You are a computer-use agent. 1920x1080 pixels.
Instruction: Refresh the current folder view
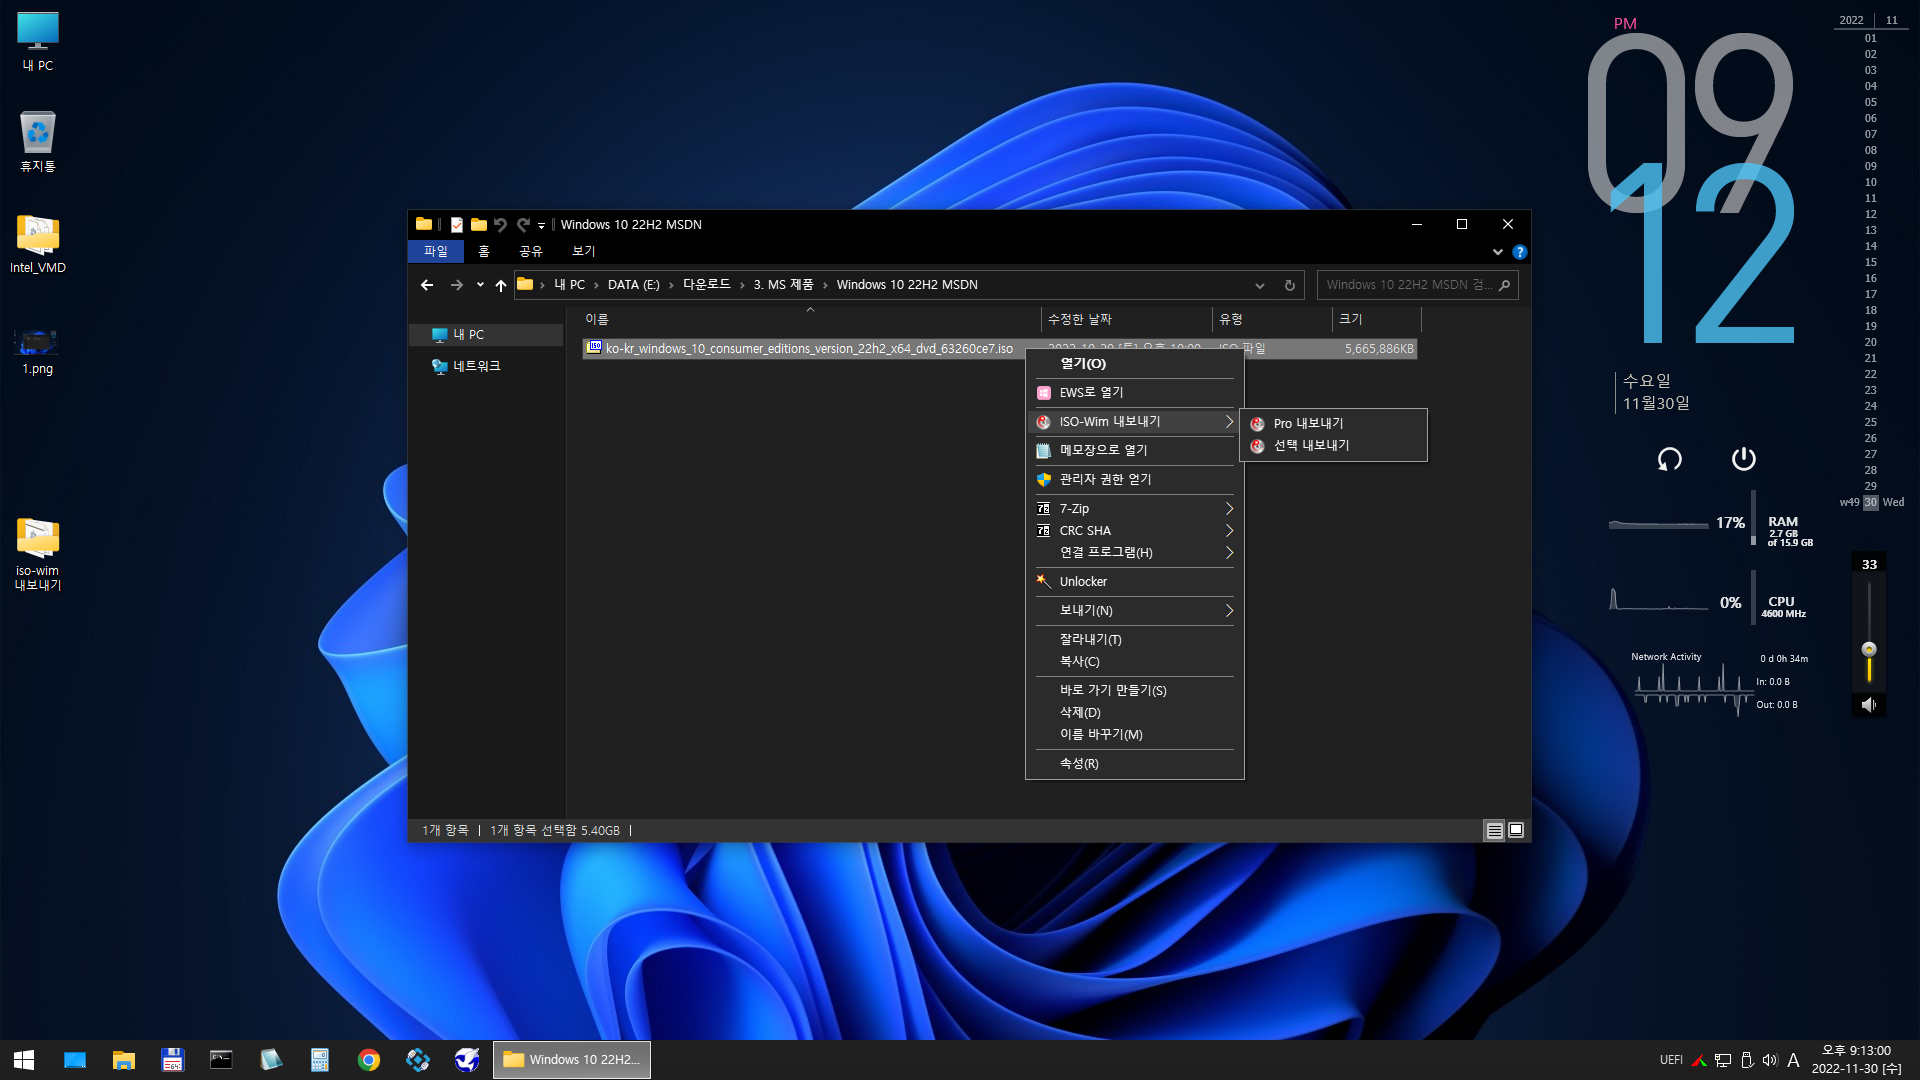[1290, 285]
